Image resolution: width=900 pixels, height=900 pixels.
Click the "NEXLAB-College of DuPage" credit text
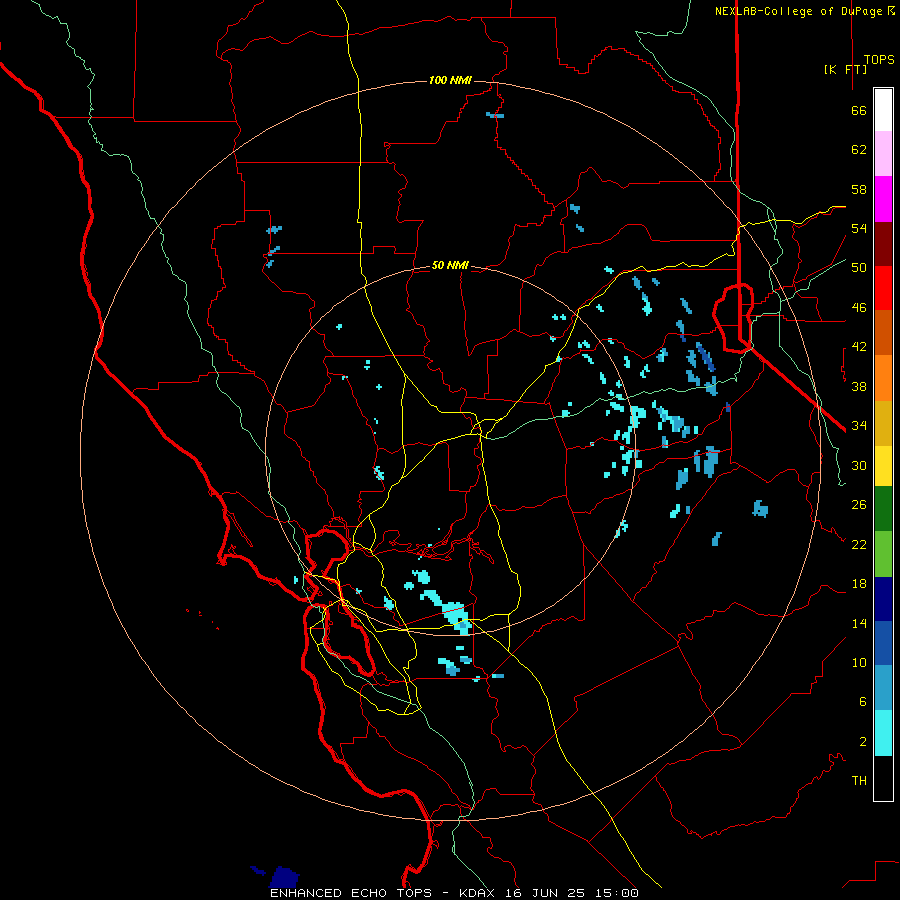[798, 11]
